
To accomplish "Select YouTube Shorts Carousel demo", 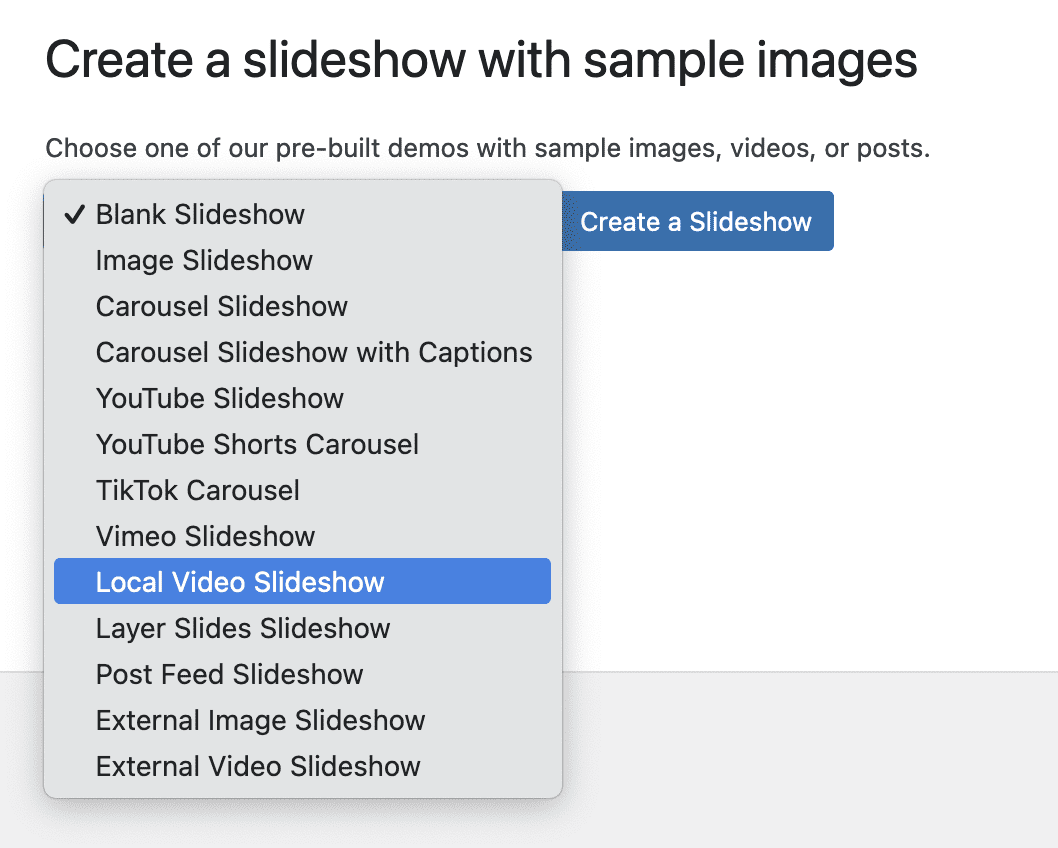I will click(x=257, y=445).
